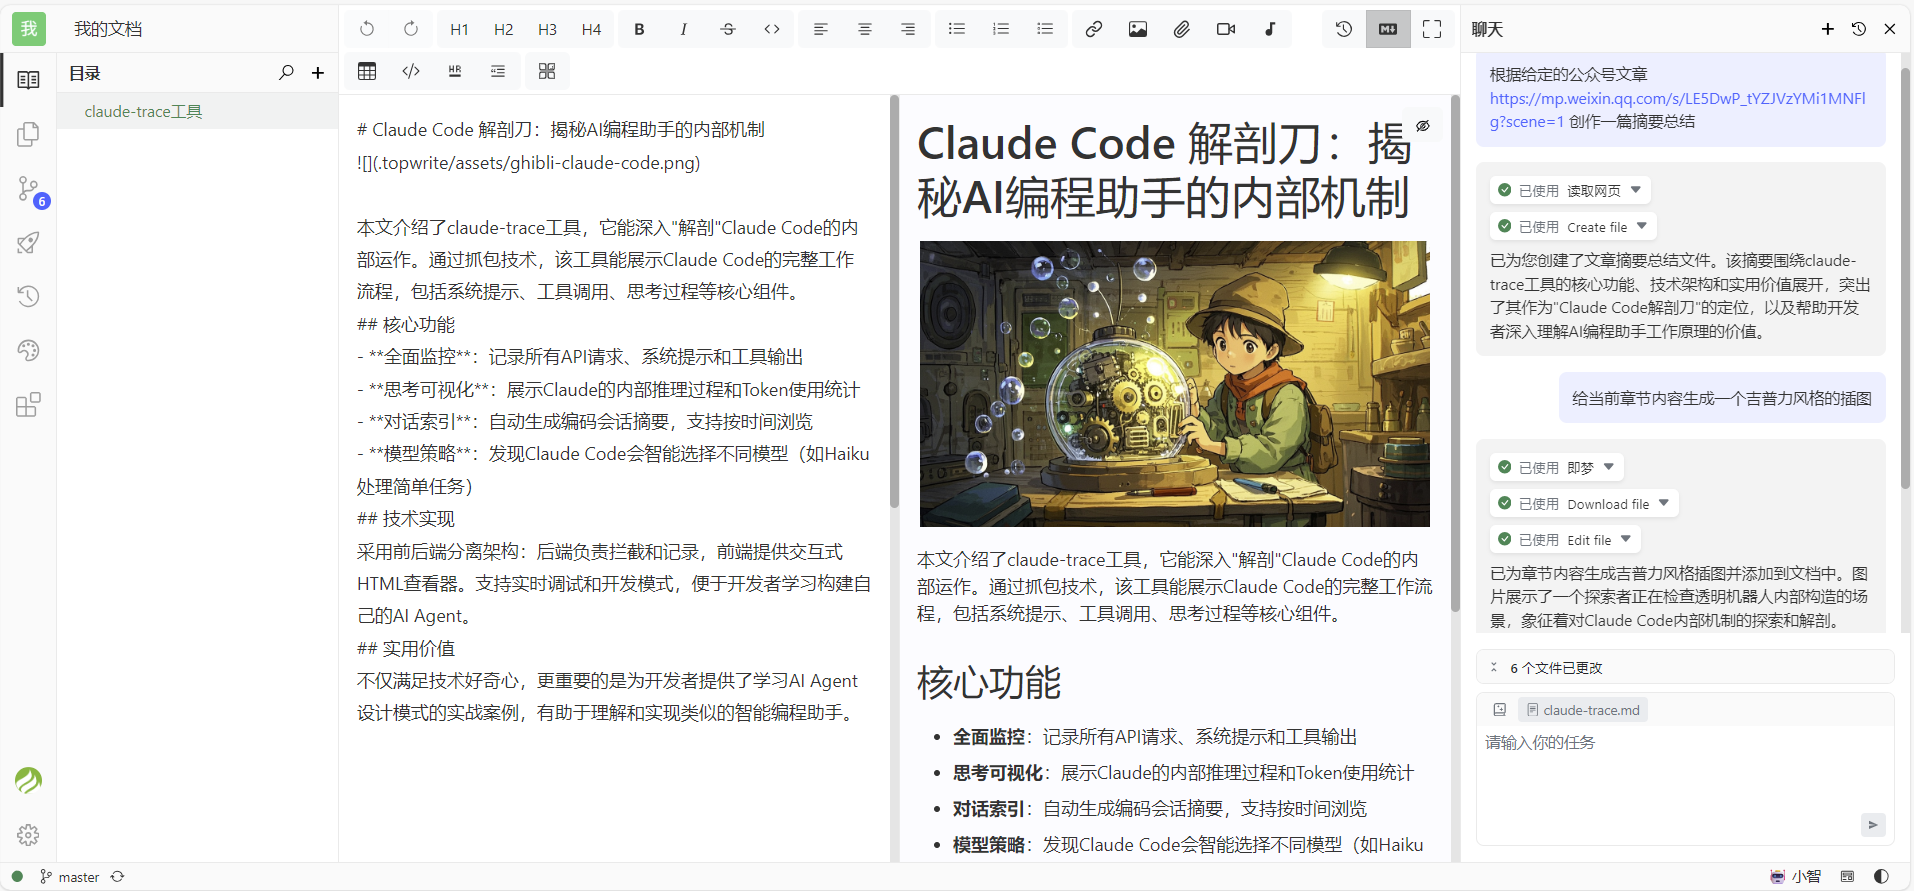Toggle dark/light theme in status bar
1914x891 pixels.
(1881, 876)
